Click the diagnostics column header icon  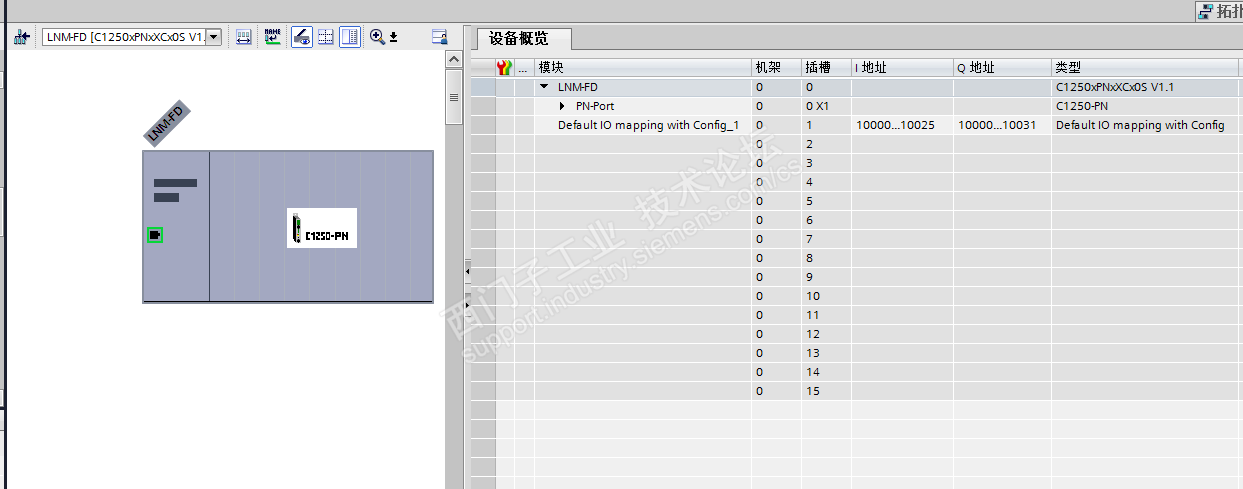pos(505,67)
